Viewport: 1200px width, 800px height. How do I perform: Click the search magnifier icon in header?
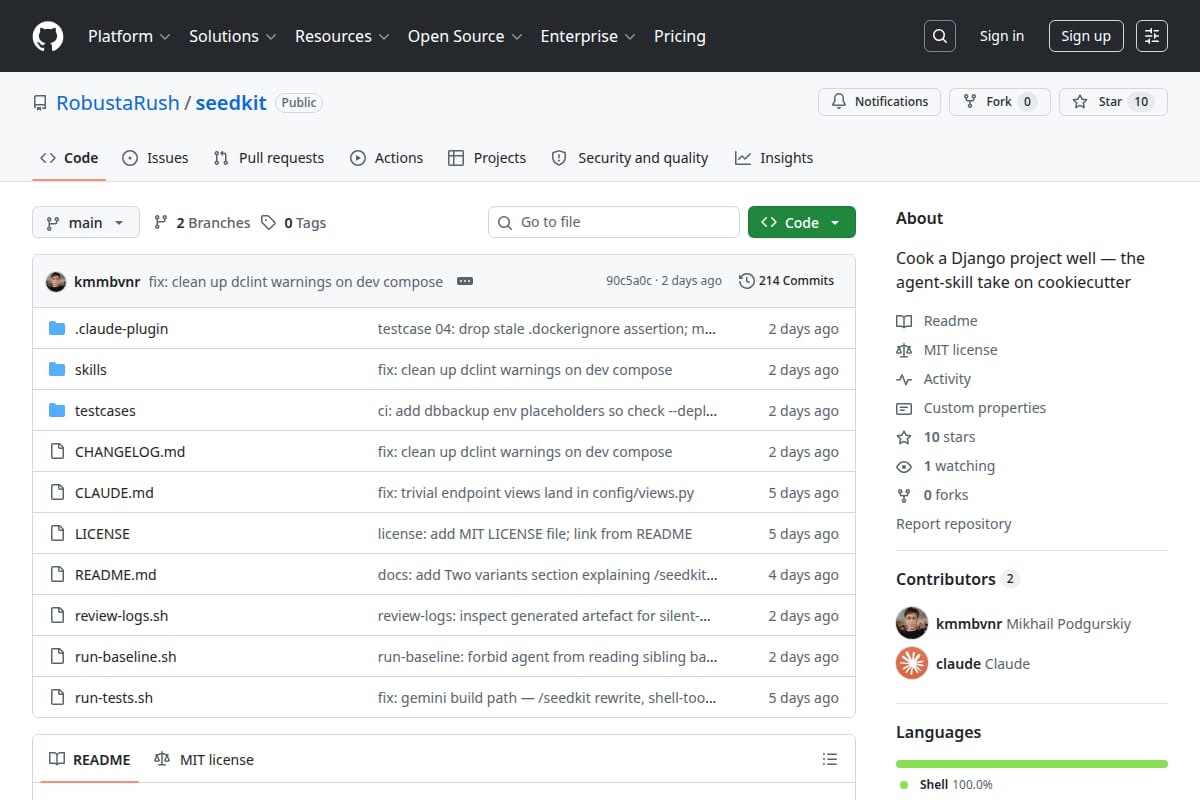[939, 36]
